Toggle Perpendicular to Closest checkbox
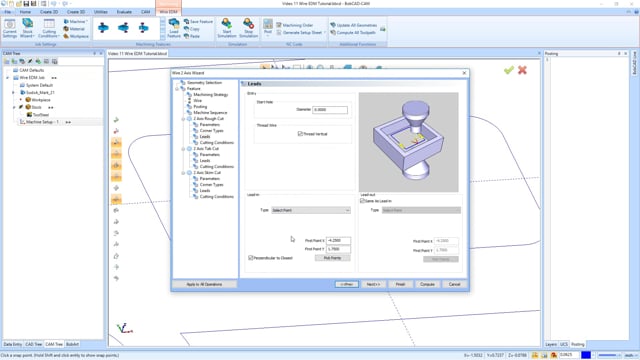Viewport: 640px width, 360px height. 251,258
